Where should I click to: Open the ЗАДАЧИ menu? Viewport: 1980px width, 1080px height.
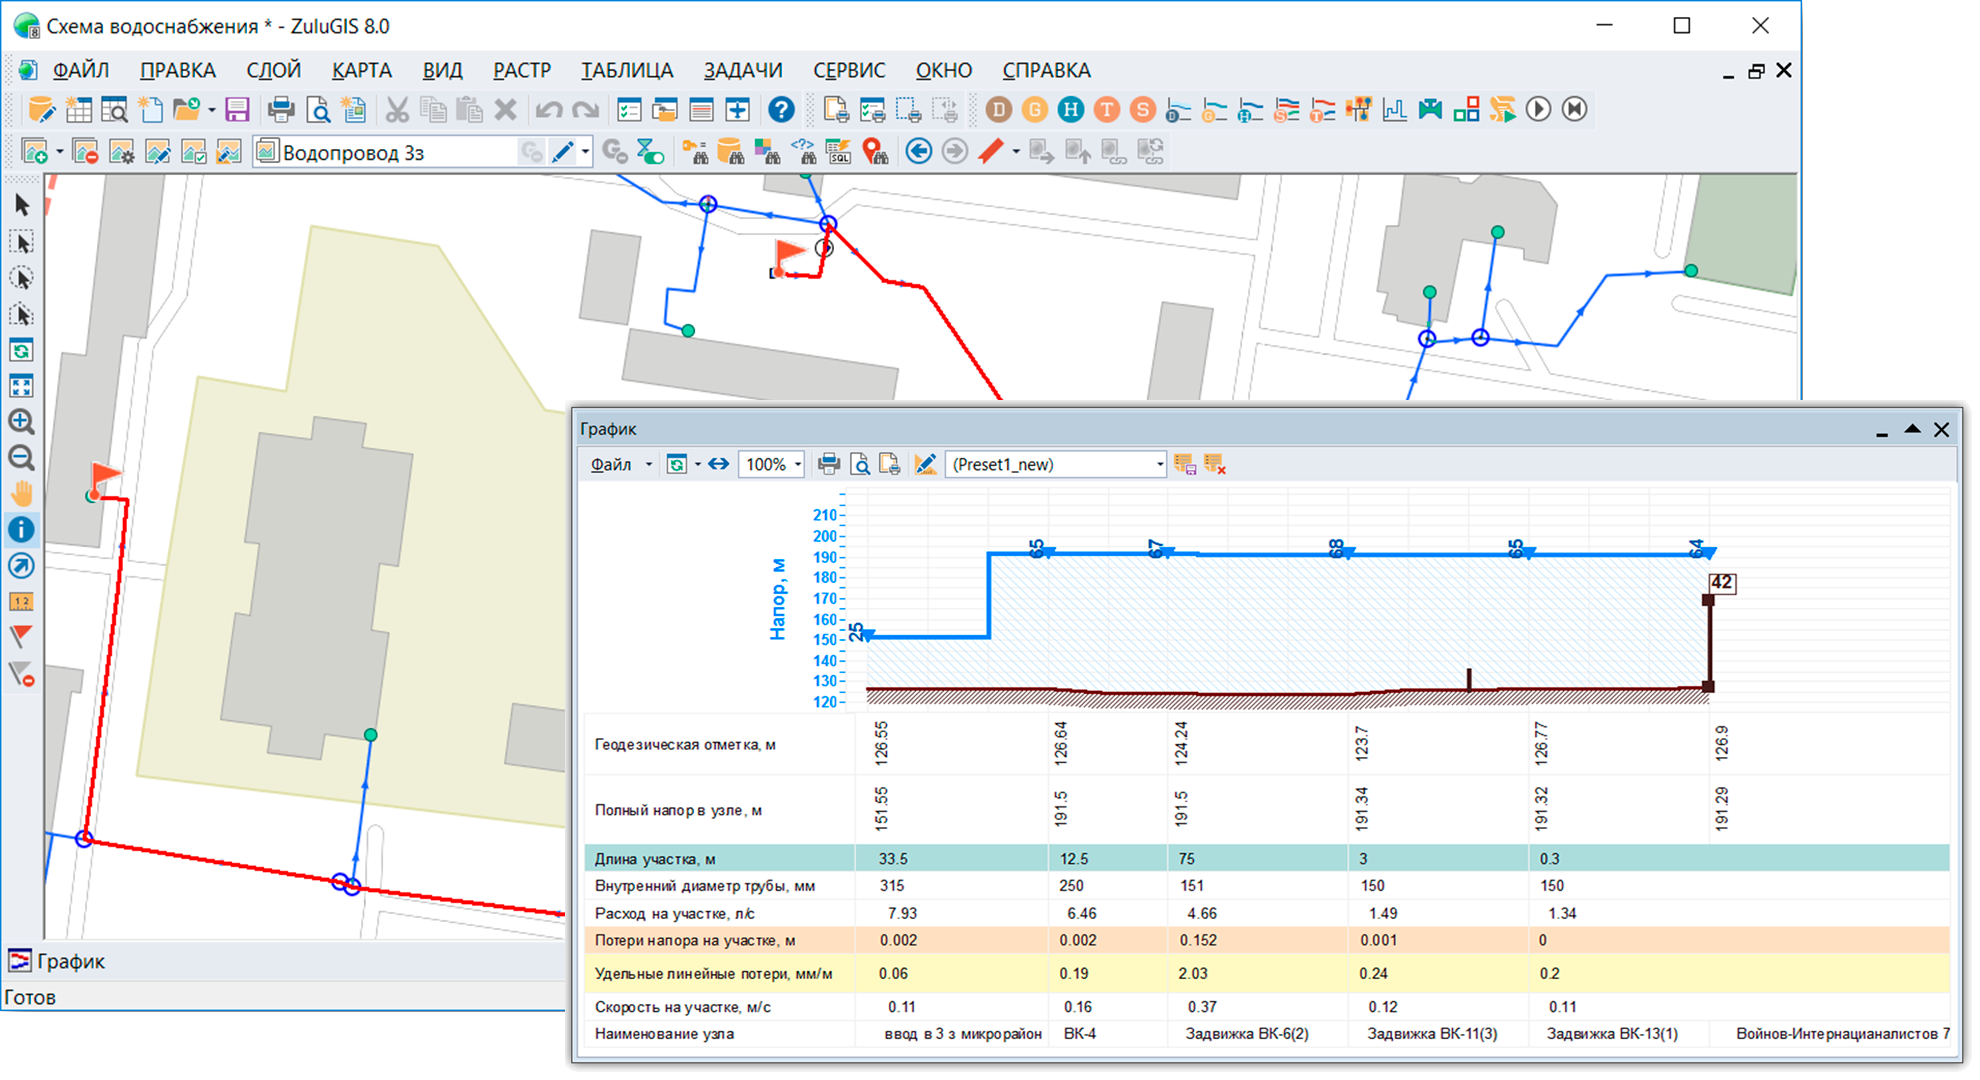click(742, 71)
